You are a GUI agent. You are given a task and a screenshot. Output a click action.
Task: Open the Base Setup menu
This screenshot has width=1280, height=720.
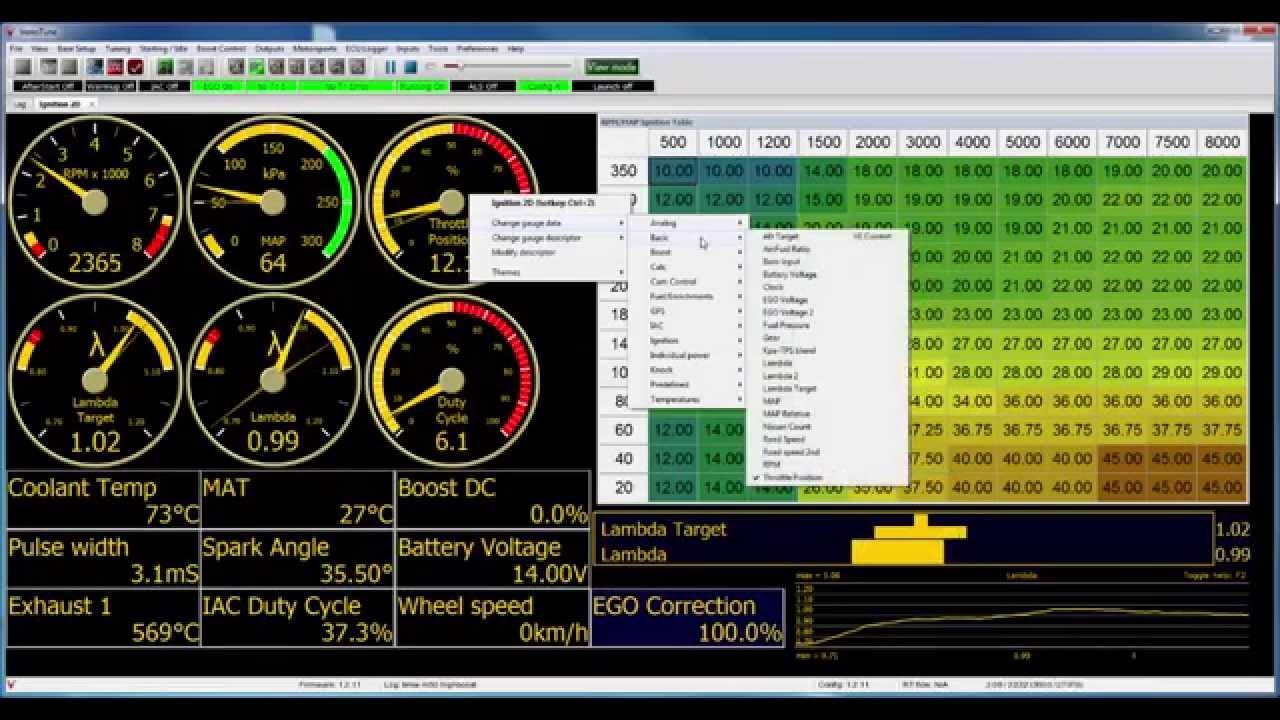[x=77, y=48]
